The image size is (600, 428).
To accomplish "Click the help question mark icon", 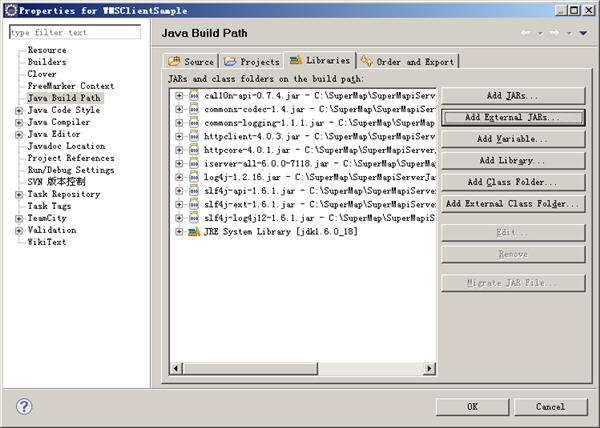I will tap(25, 406).
